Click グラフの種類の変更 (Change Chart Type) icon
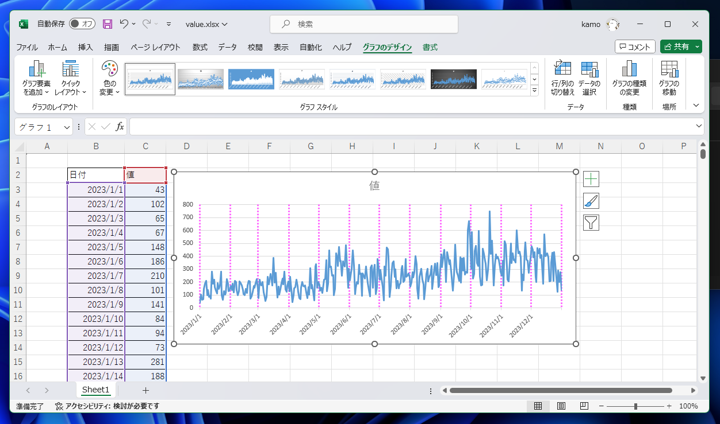Viewport: 720px width, 424px height. click(x=629, y=71)
